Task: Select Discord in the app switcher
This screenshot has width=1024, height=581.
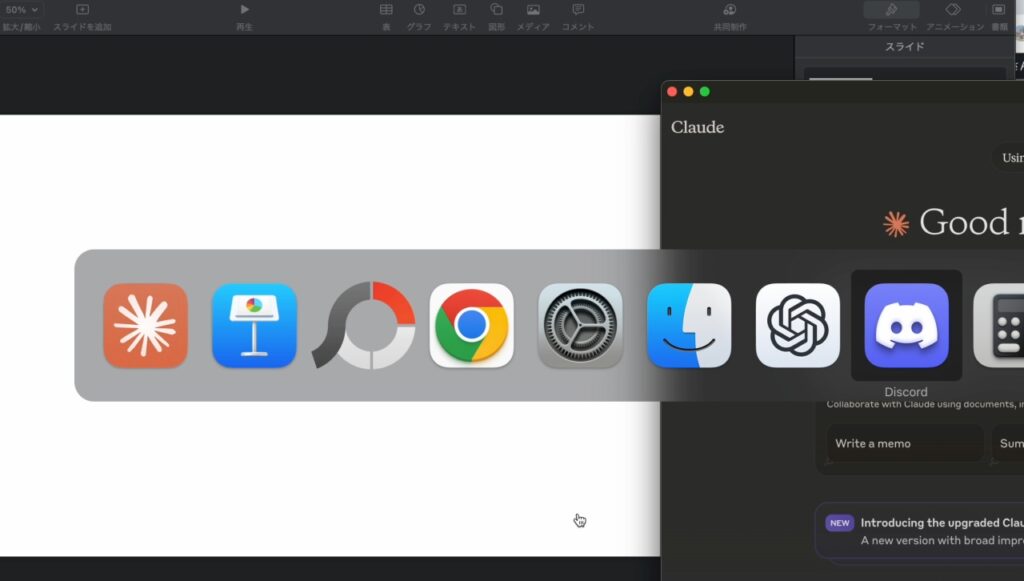Action: tap(906, 325)
